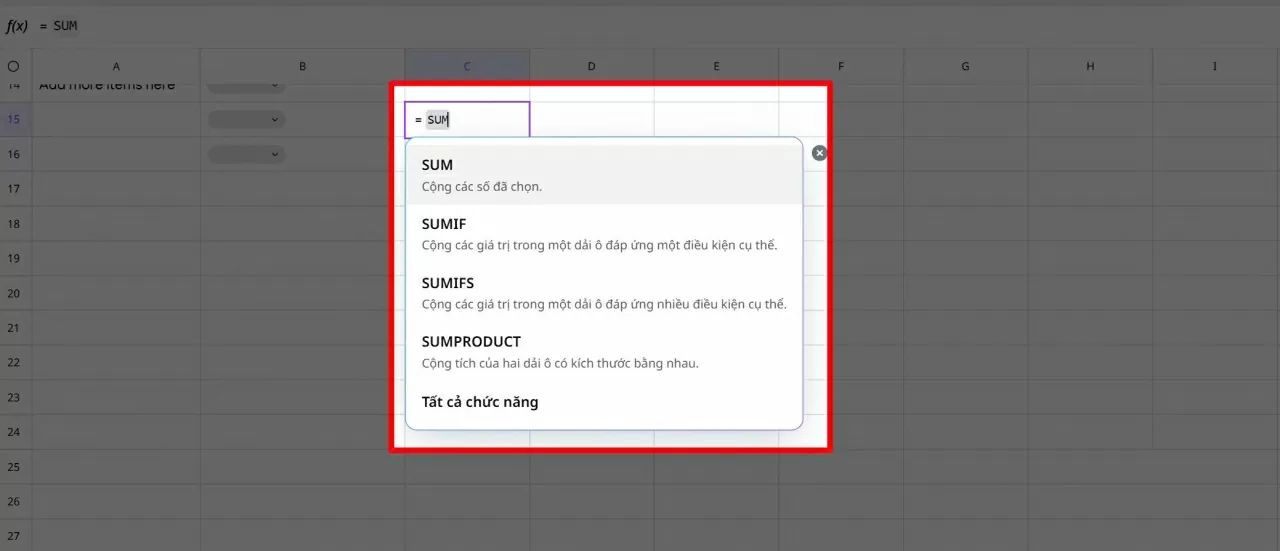Select row 20 header
Viewport: 1280px width, 551px height.
pyautogui.click(x=14, y=293)
